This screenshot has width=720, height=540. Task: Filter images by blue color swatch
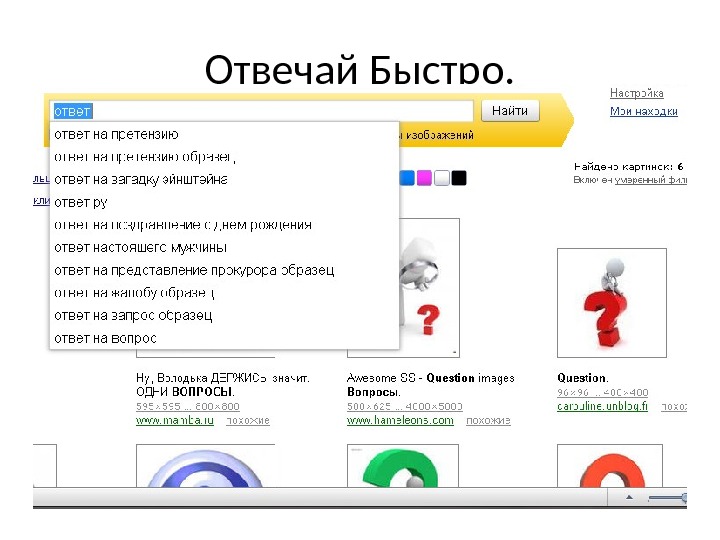point(407,178)
